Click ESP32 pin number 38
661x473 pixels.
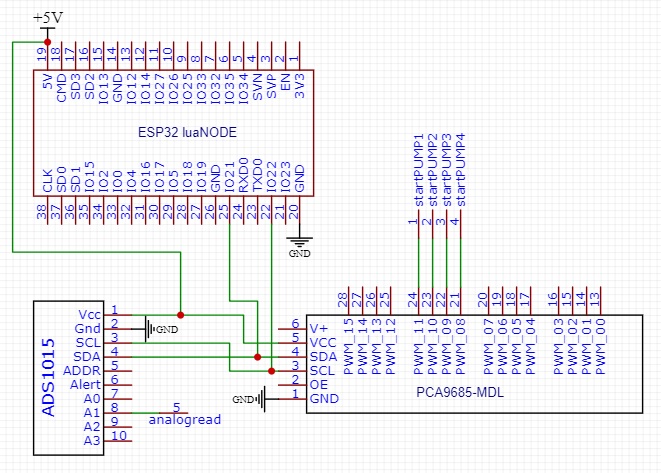click(41, 212)
